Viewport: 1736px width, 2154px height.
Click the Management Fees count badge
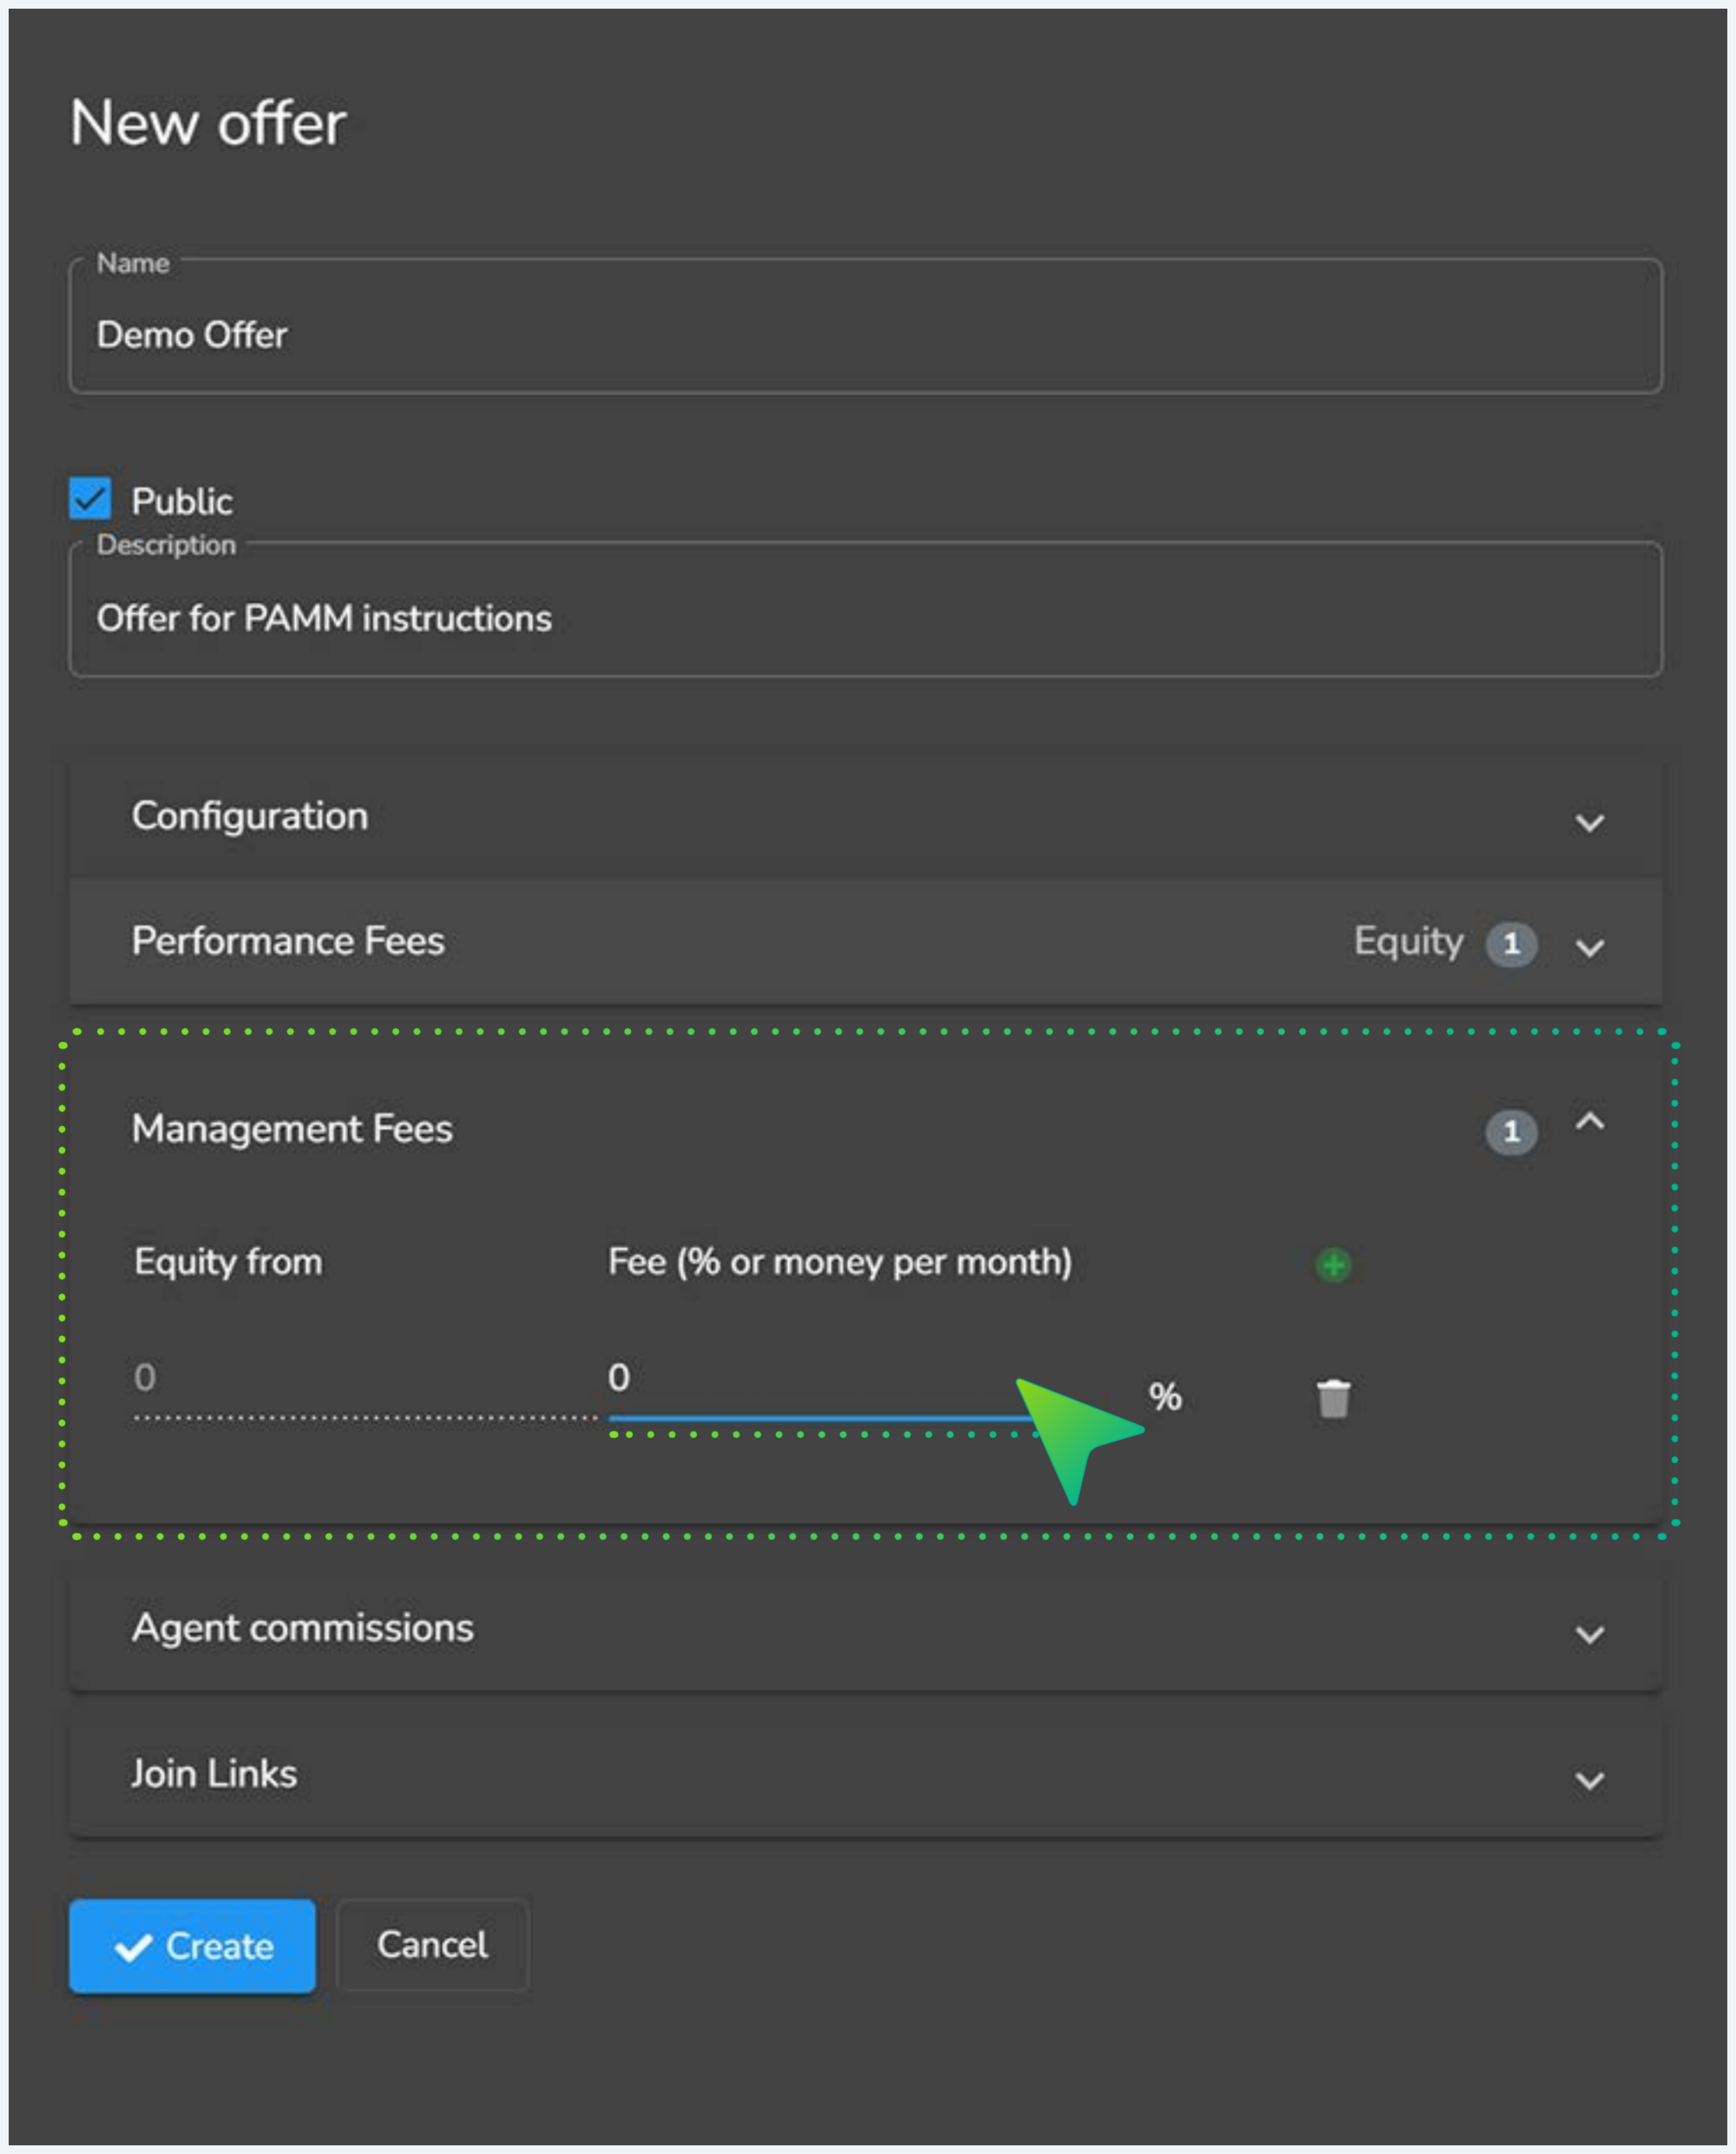(x=1511, y=1132)
